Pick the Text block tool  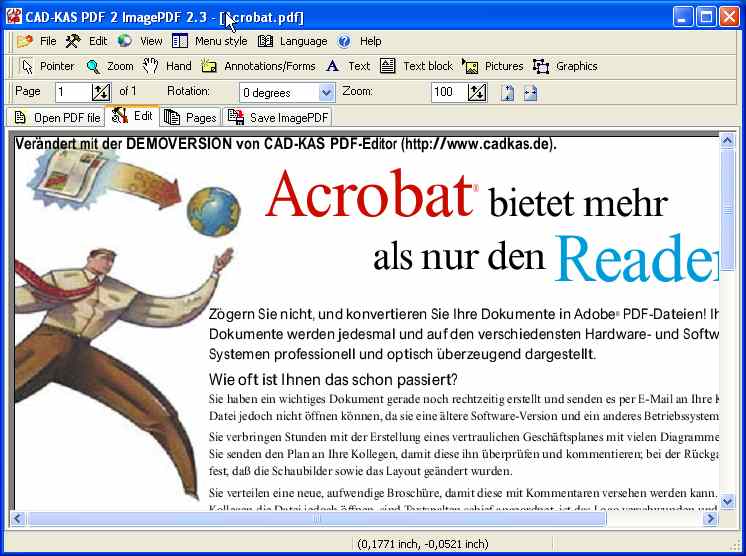417,66
